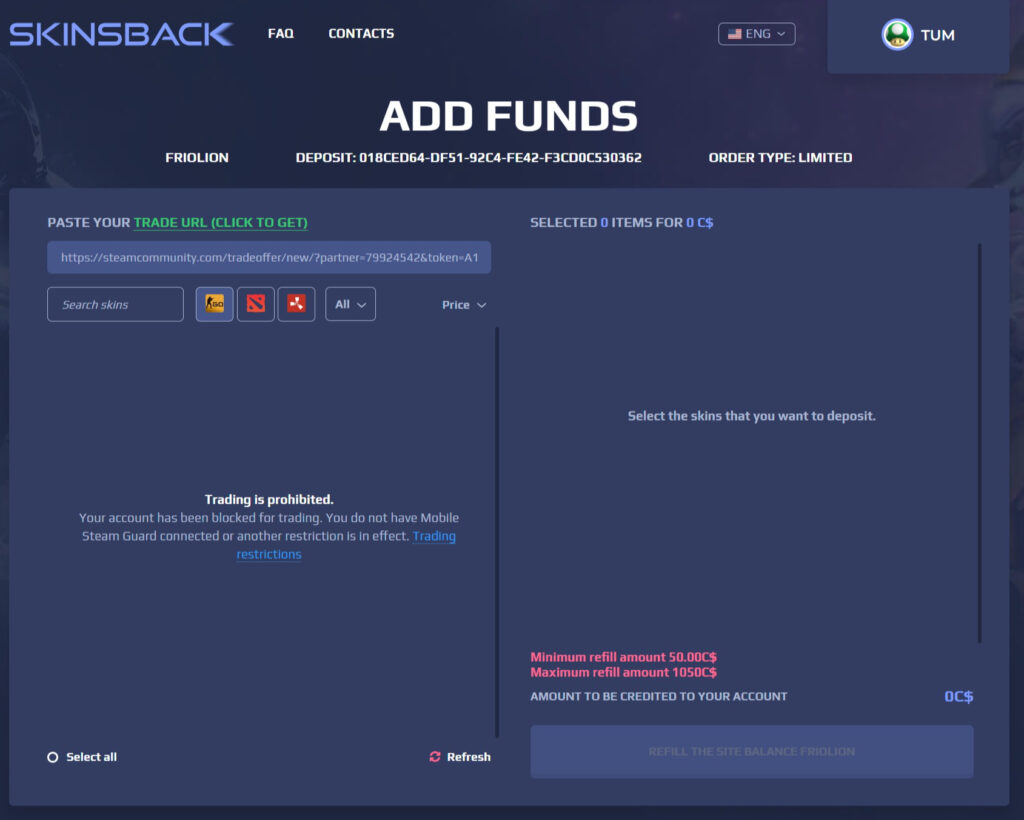Click the TUM username
Image resolution: width=1024 pixels, height=820 pixels.
[937, 35]
